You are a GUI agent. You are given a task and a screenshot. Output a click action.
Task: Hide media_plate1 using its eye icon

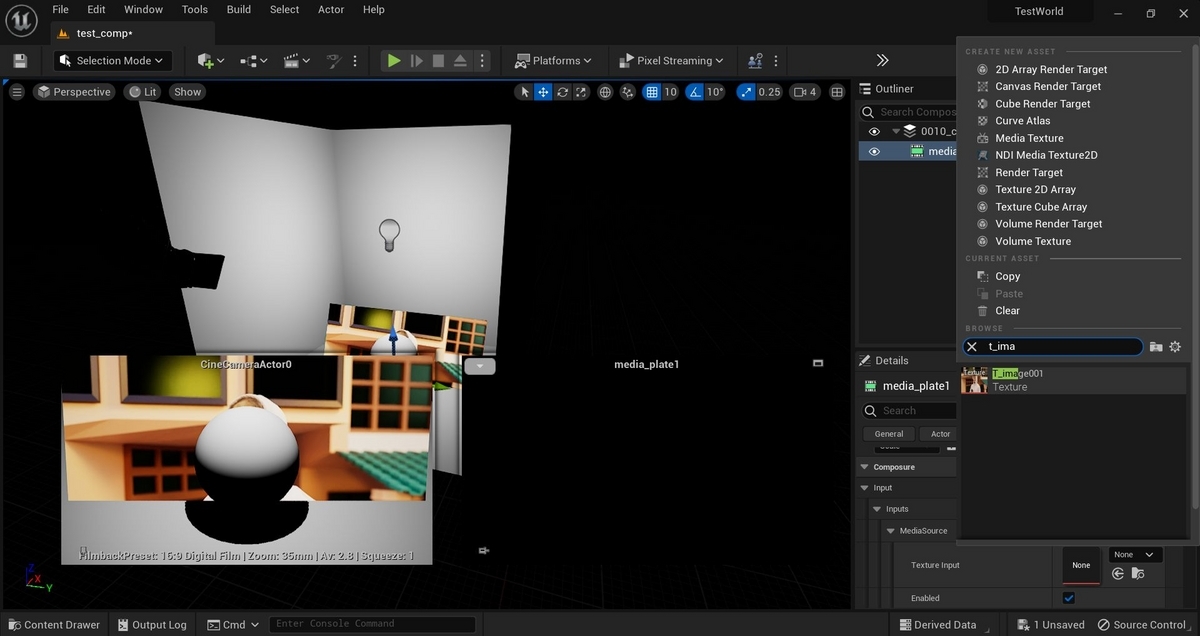[874, 152]
